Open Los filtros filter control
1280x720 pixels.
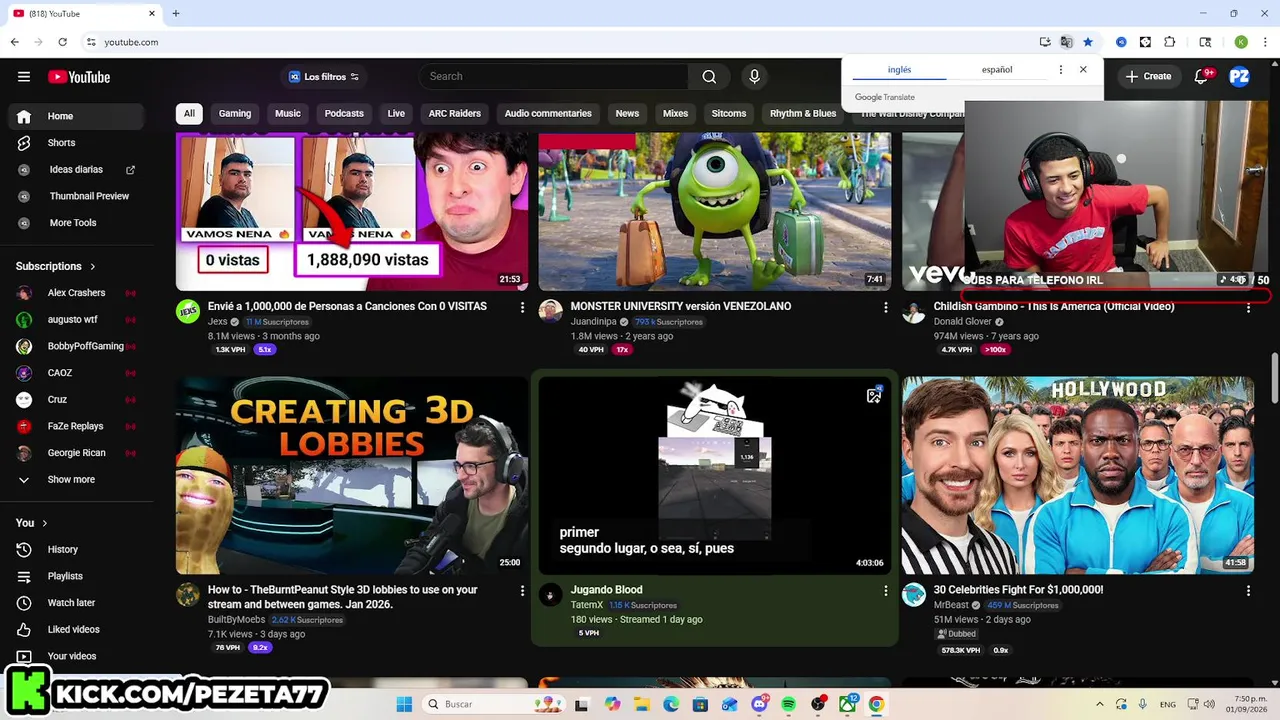point(324,77)
